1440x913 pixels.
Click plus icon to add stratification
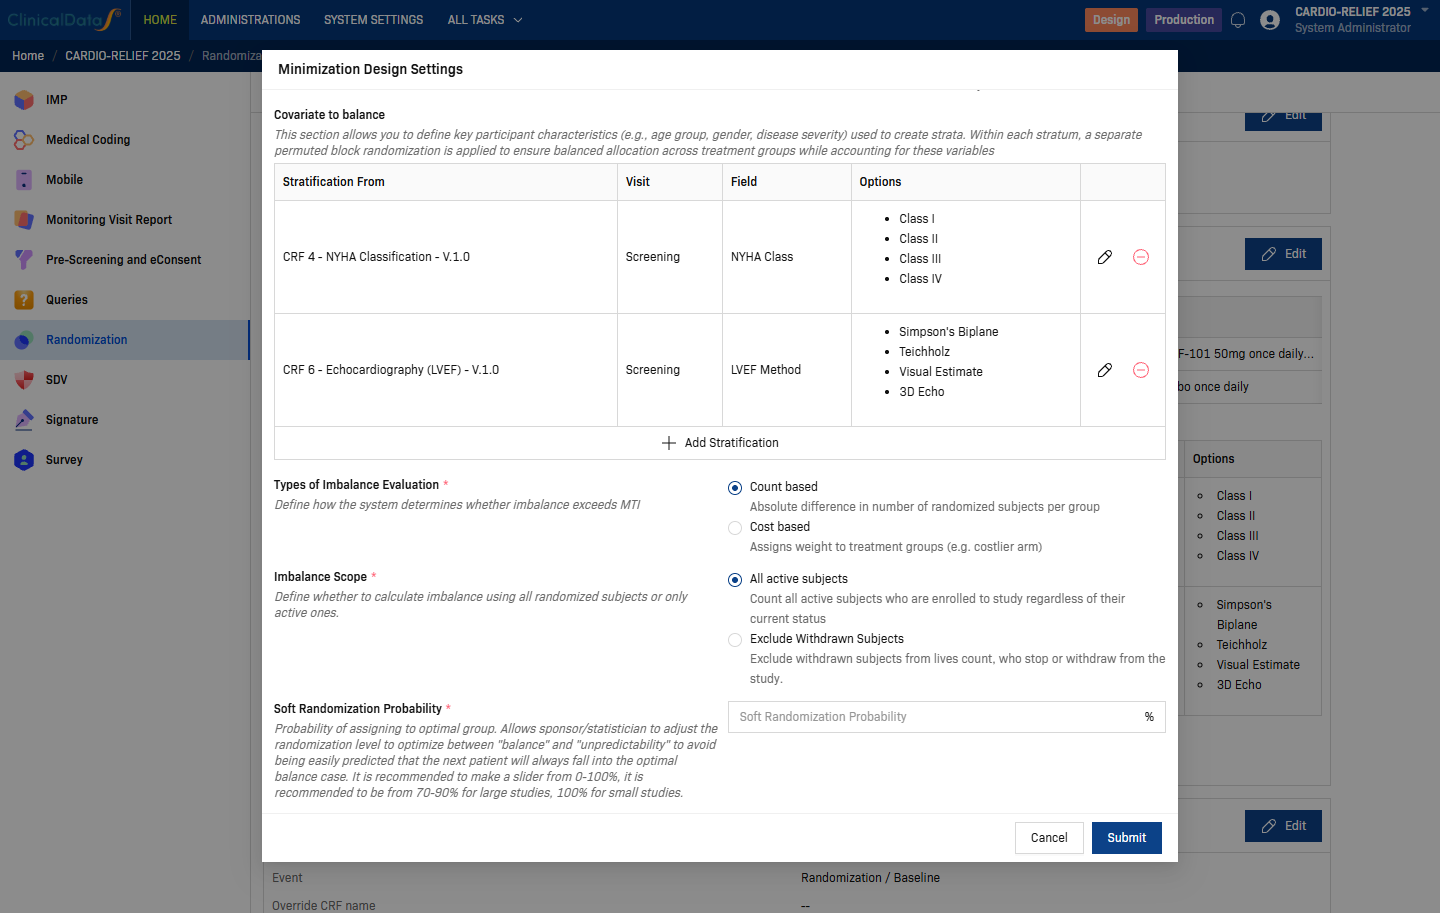[669, 443]
